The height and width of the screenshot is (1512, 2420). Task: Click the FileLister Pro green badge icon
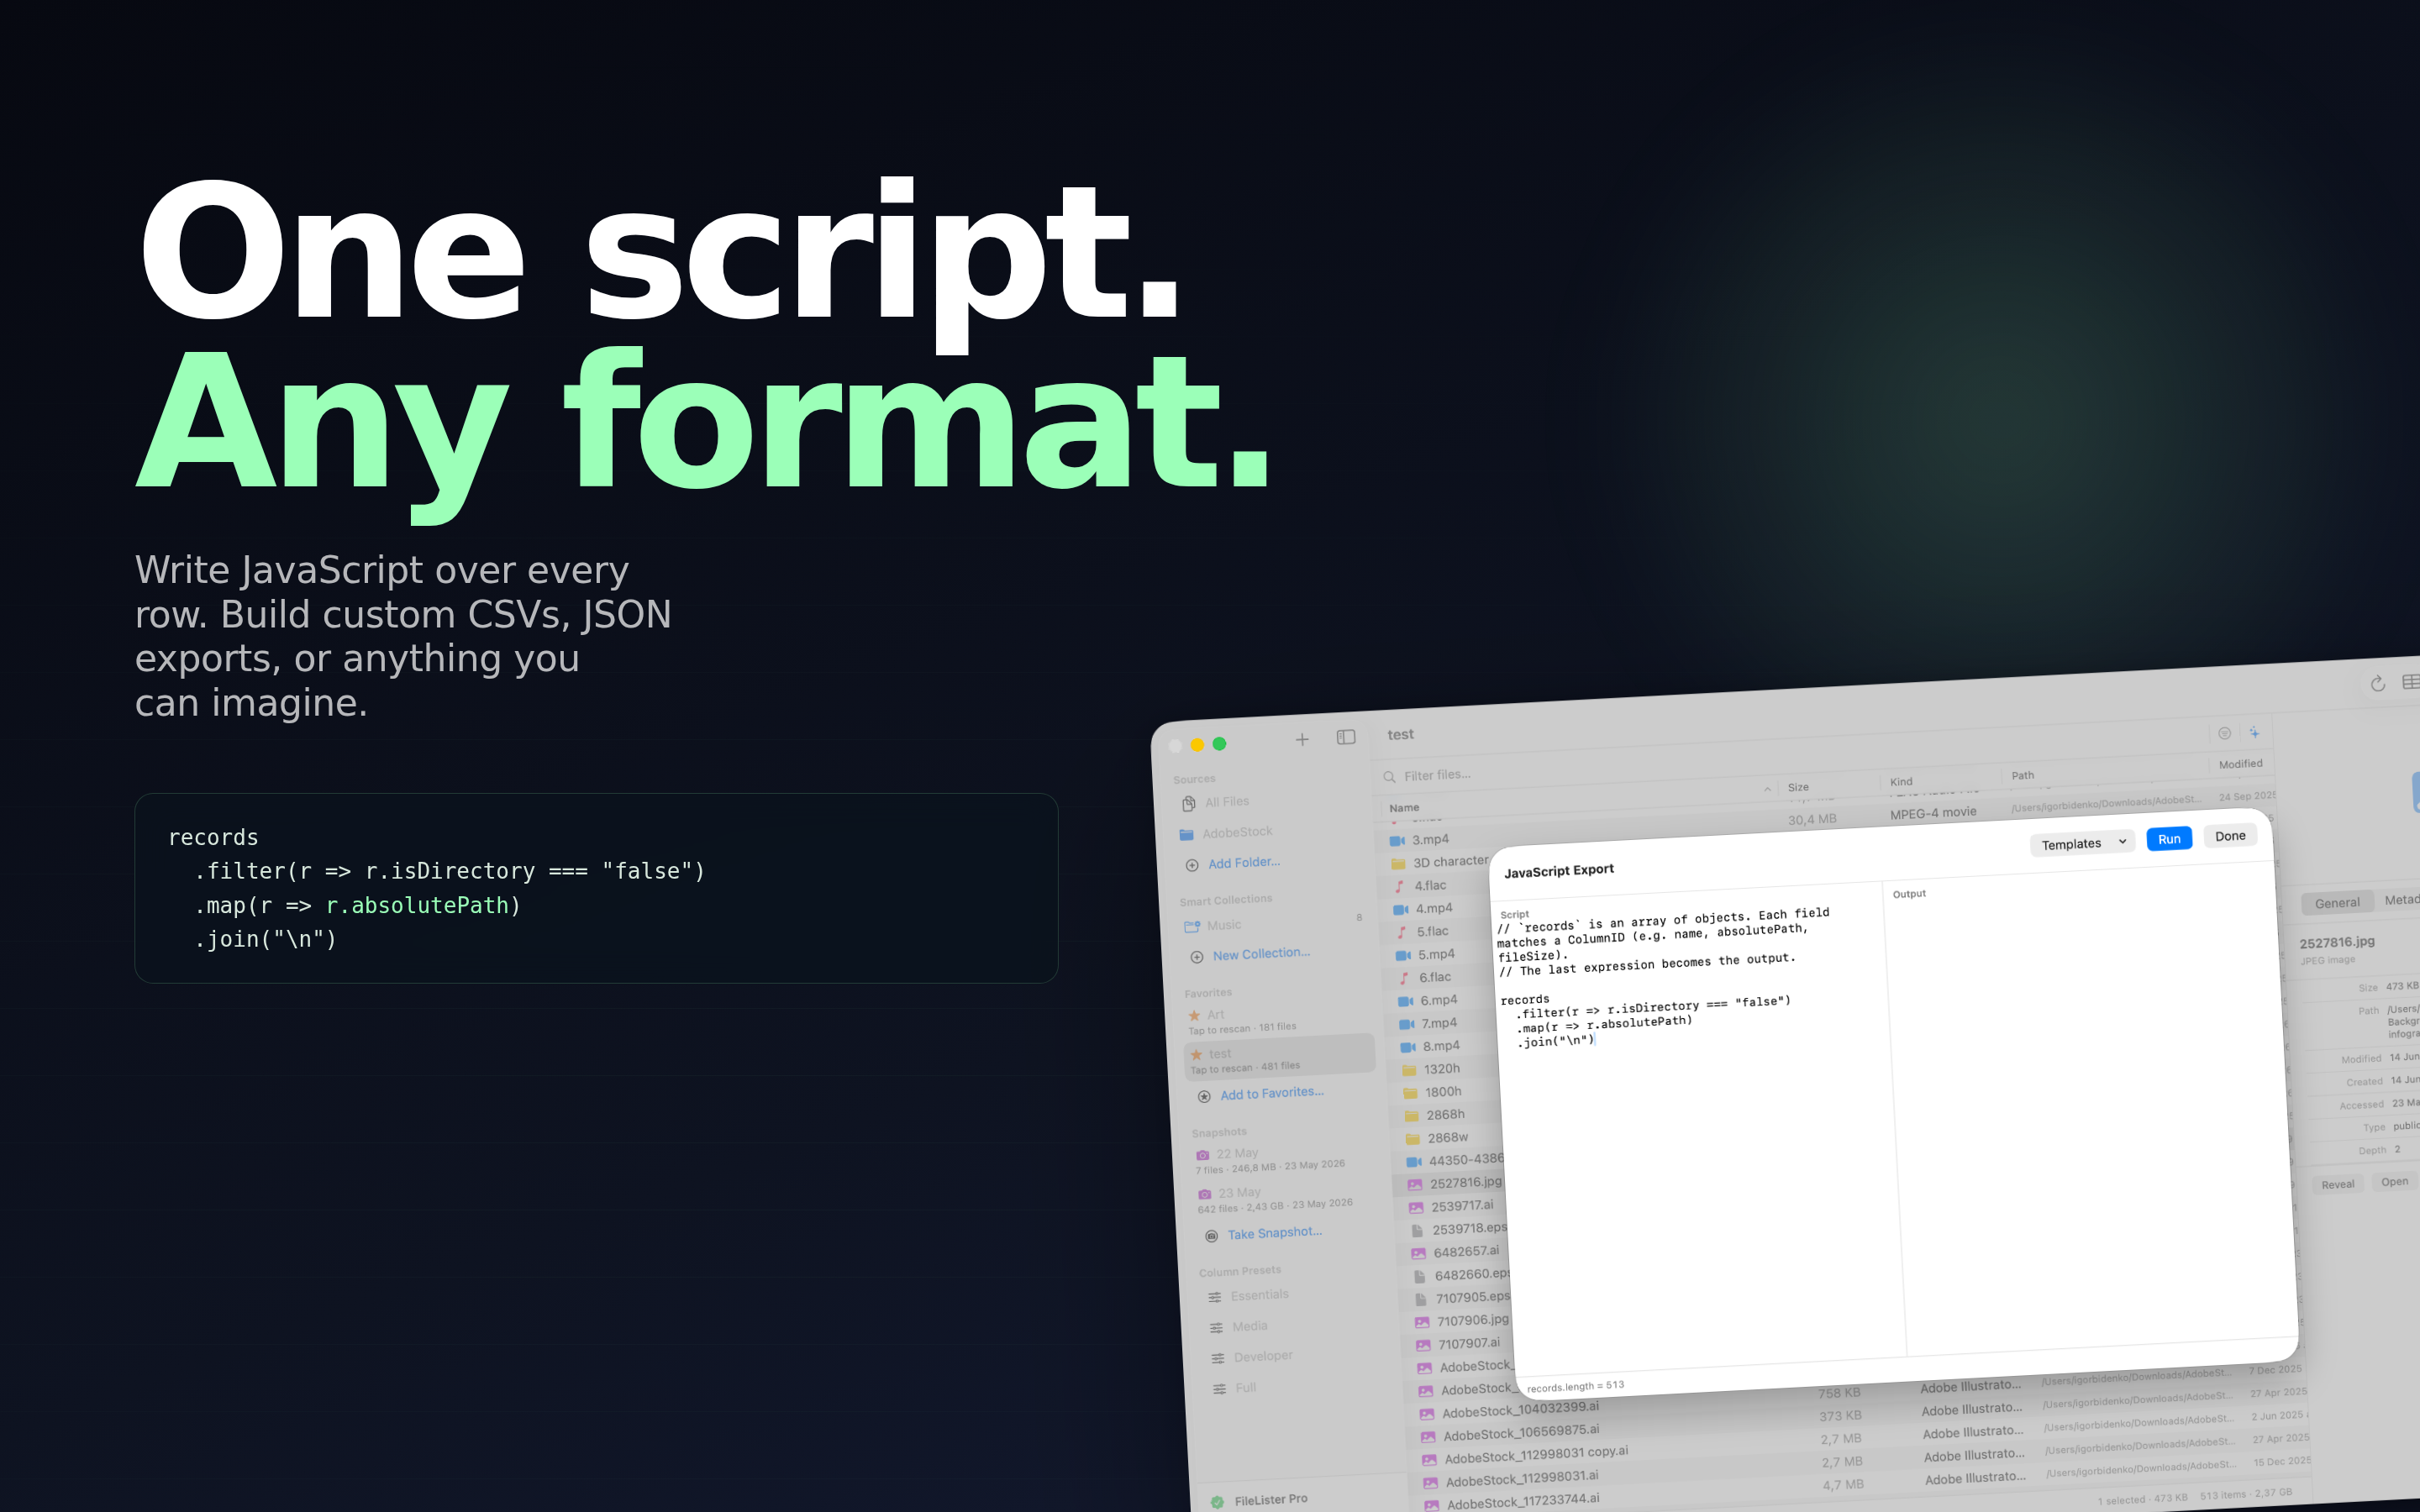pos(1217,1502)
